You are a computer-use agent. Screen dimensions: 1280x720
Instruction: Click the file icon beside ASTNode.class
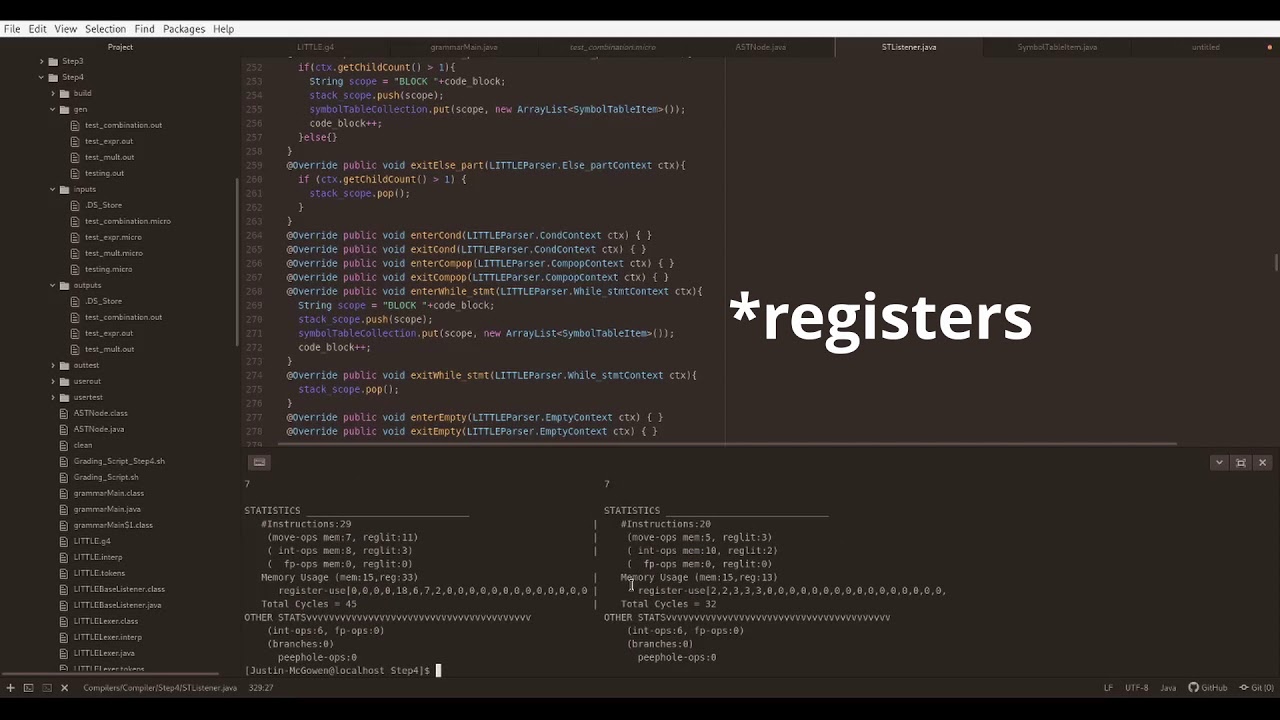point(64,413)
